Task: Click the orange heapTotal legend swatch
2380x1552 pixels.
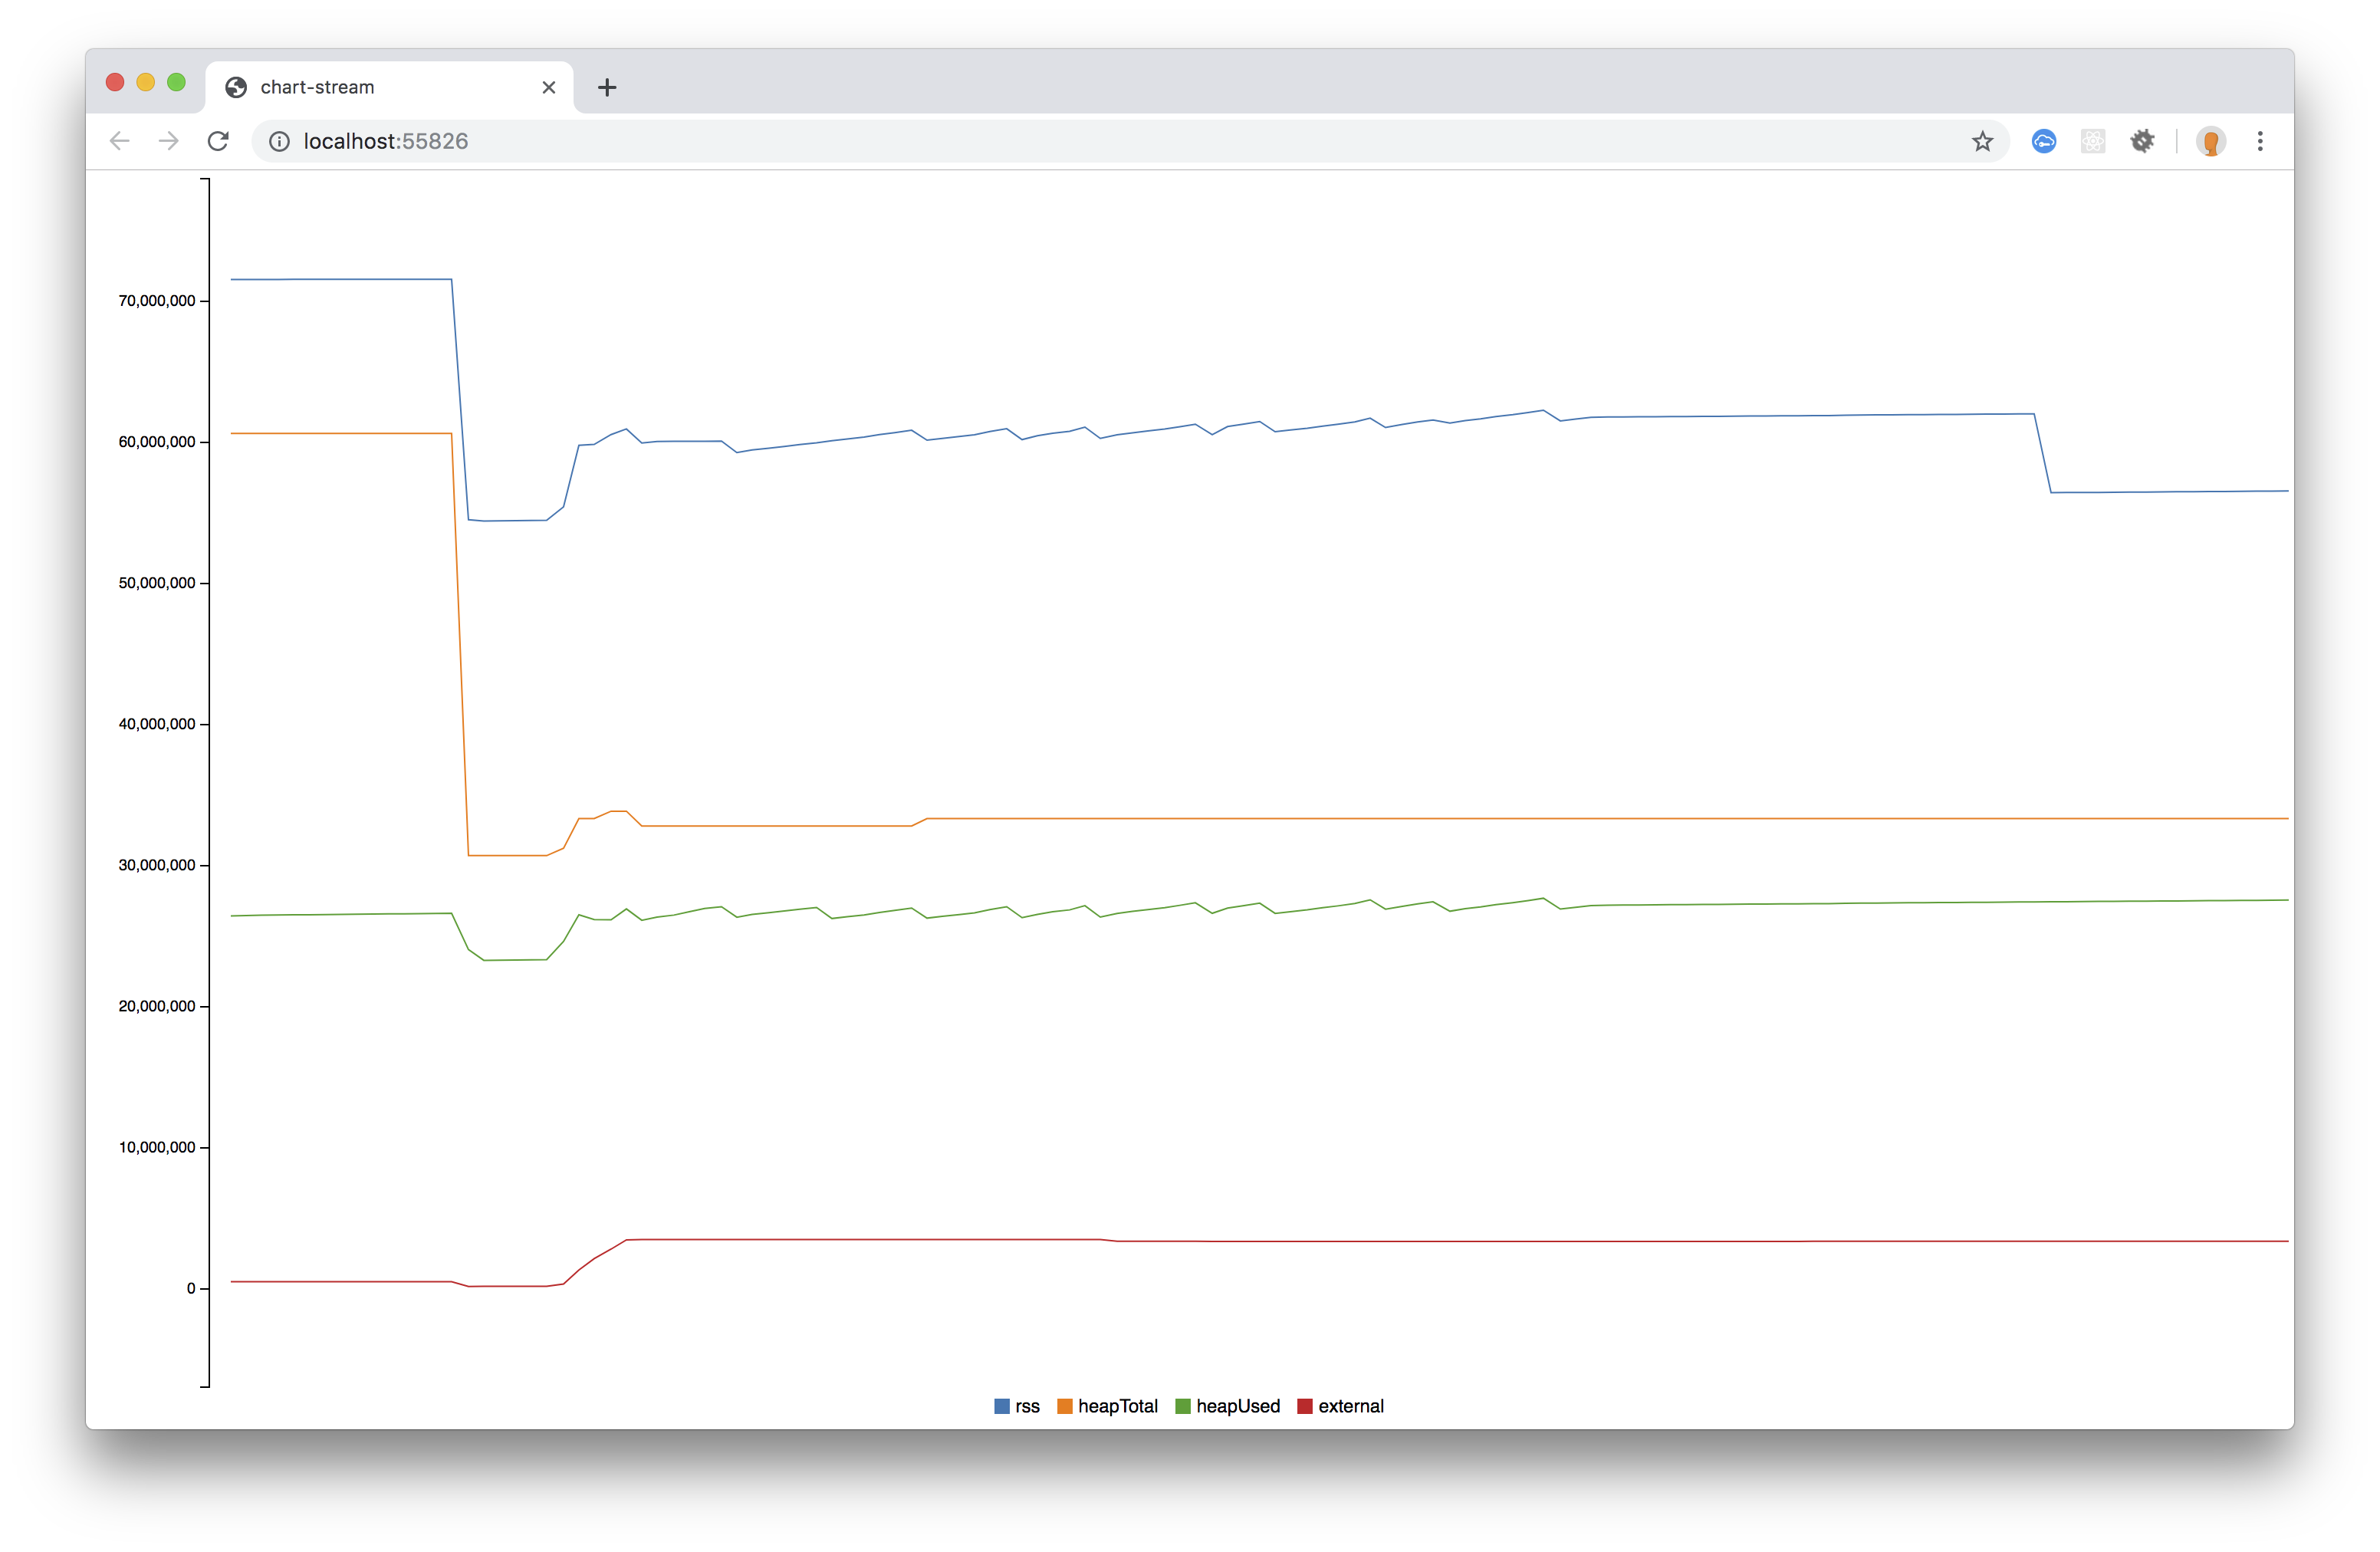Action: click(1065, 1406)
